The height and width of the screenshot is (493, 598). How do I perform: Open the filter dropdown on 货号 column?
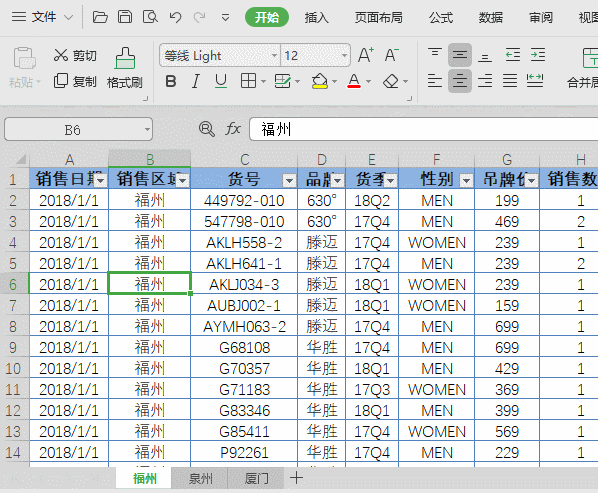coord(289,180)
